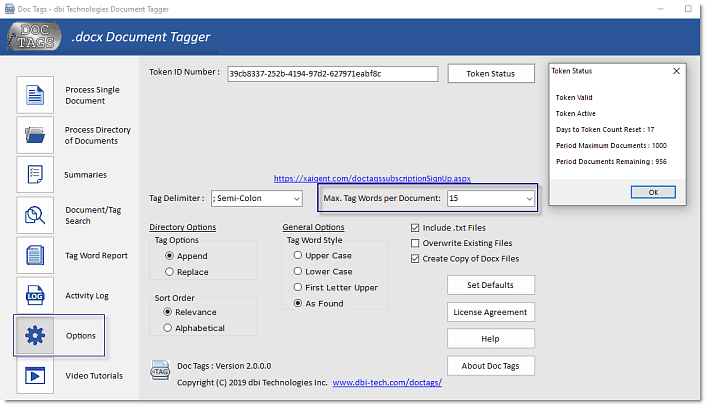Click 'Period Maximum Documents : 1000' text
The height and width of the screenshot is (406, 706).
tap(611, 146)
